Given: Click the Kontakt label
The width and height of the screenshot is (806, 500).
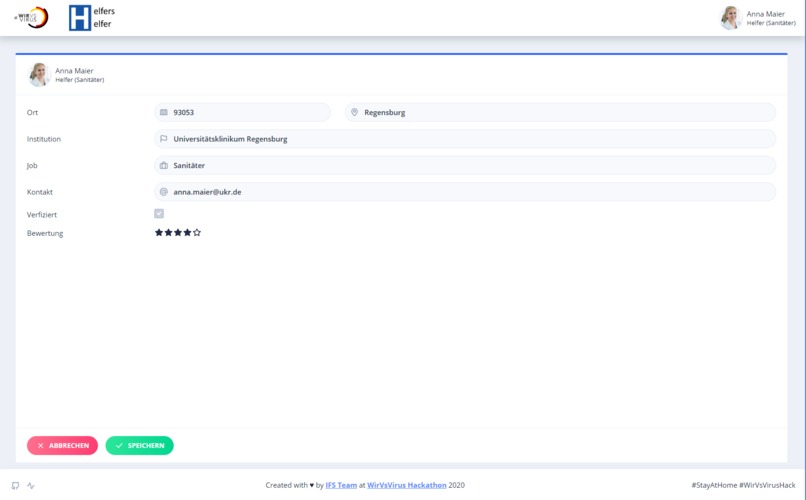Looking at the screenshot, I should [40, 192].
